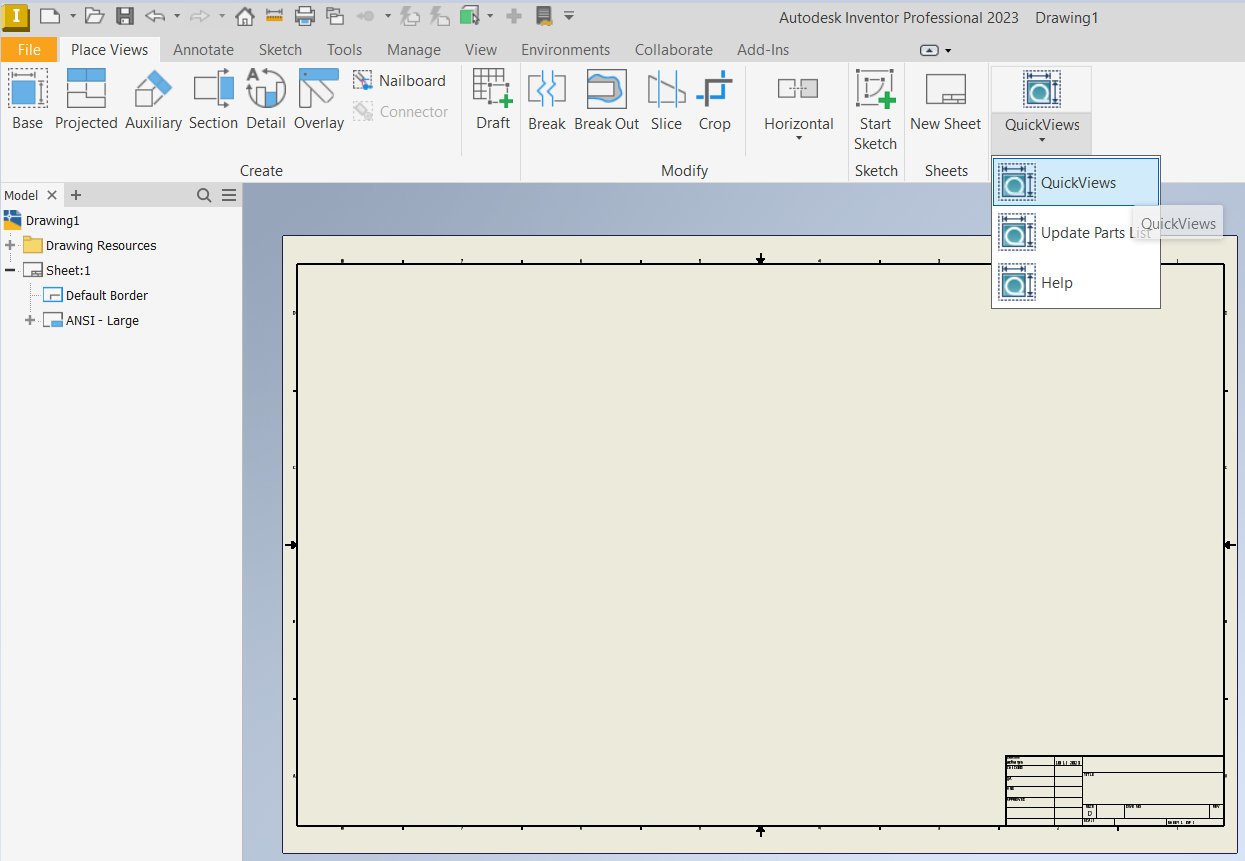Viewport: 1245px width, 861px height.
Task: Activate the Section view tool
Action: [x=213, y=99]
